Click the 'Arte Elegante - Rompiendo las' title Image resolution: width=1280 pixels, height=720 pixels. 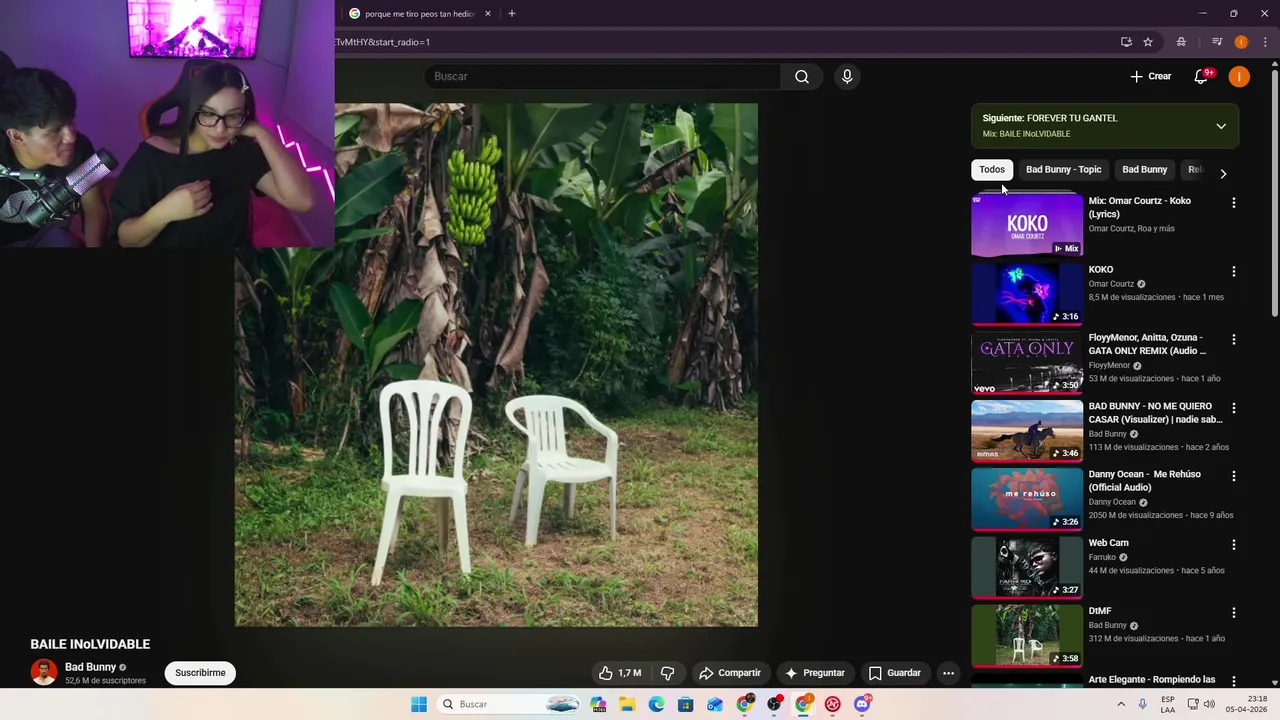[1152, 680]
